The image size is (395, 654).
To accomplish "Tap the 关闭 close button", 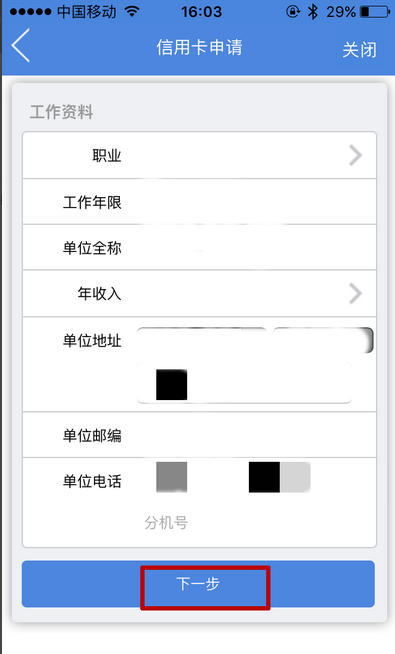I will [x=359, y=50].
